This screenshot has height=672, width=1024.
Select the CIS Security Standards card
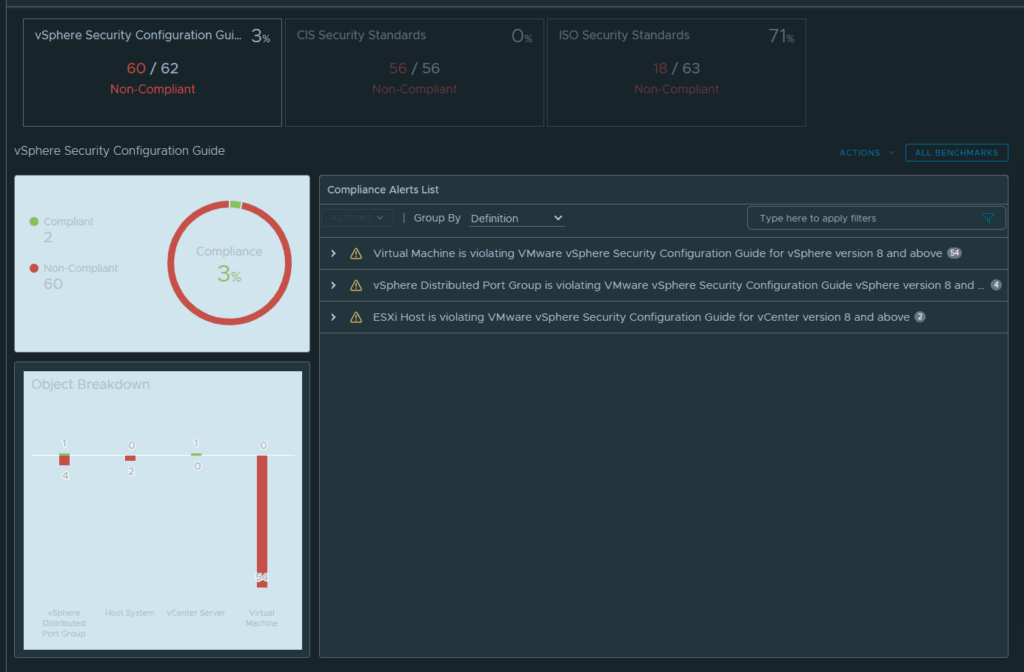point(414,72)
